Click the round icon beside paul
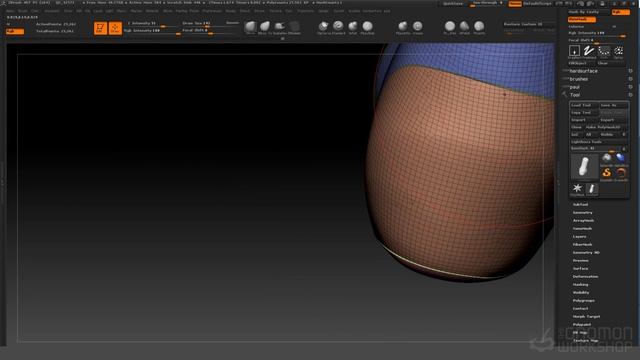Screen dimensions: 640x360 click(x=631, y=87)
